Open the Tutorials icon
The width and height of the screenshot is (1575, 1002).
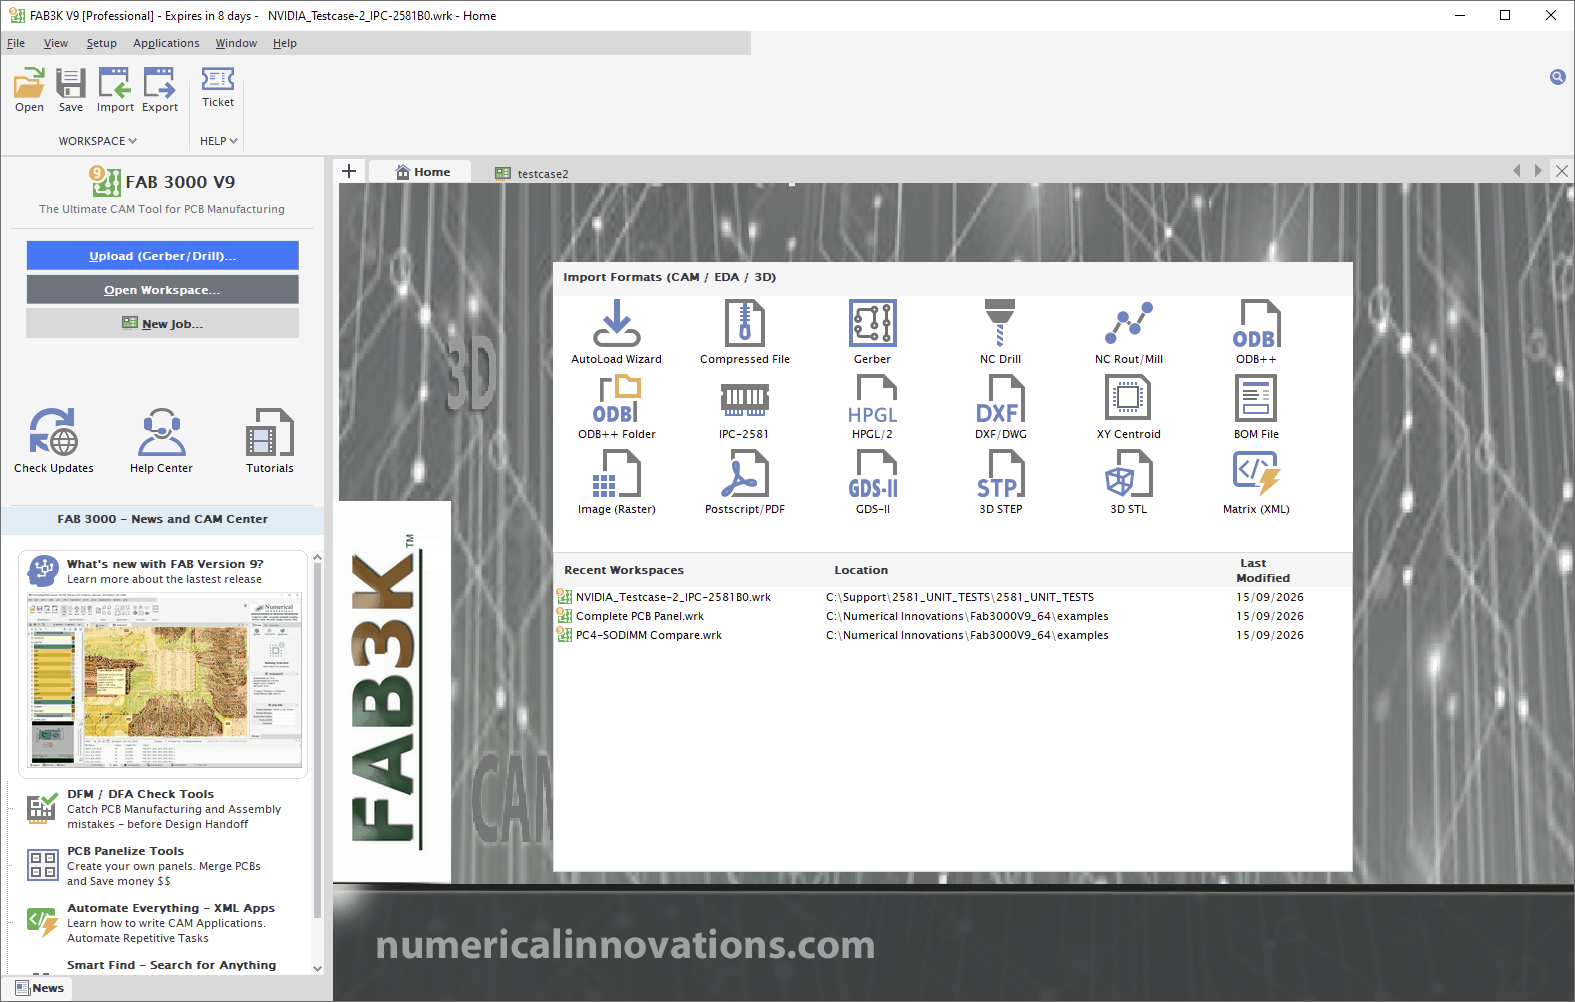[270, 440]
